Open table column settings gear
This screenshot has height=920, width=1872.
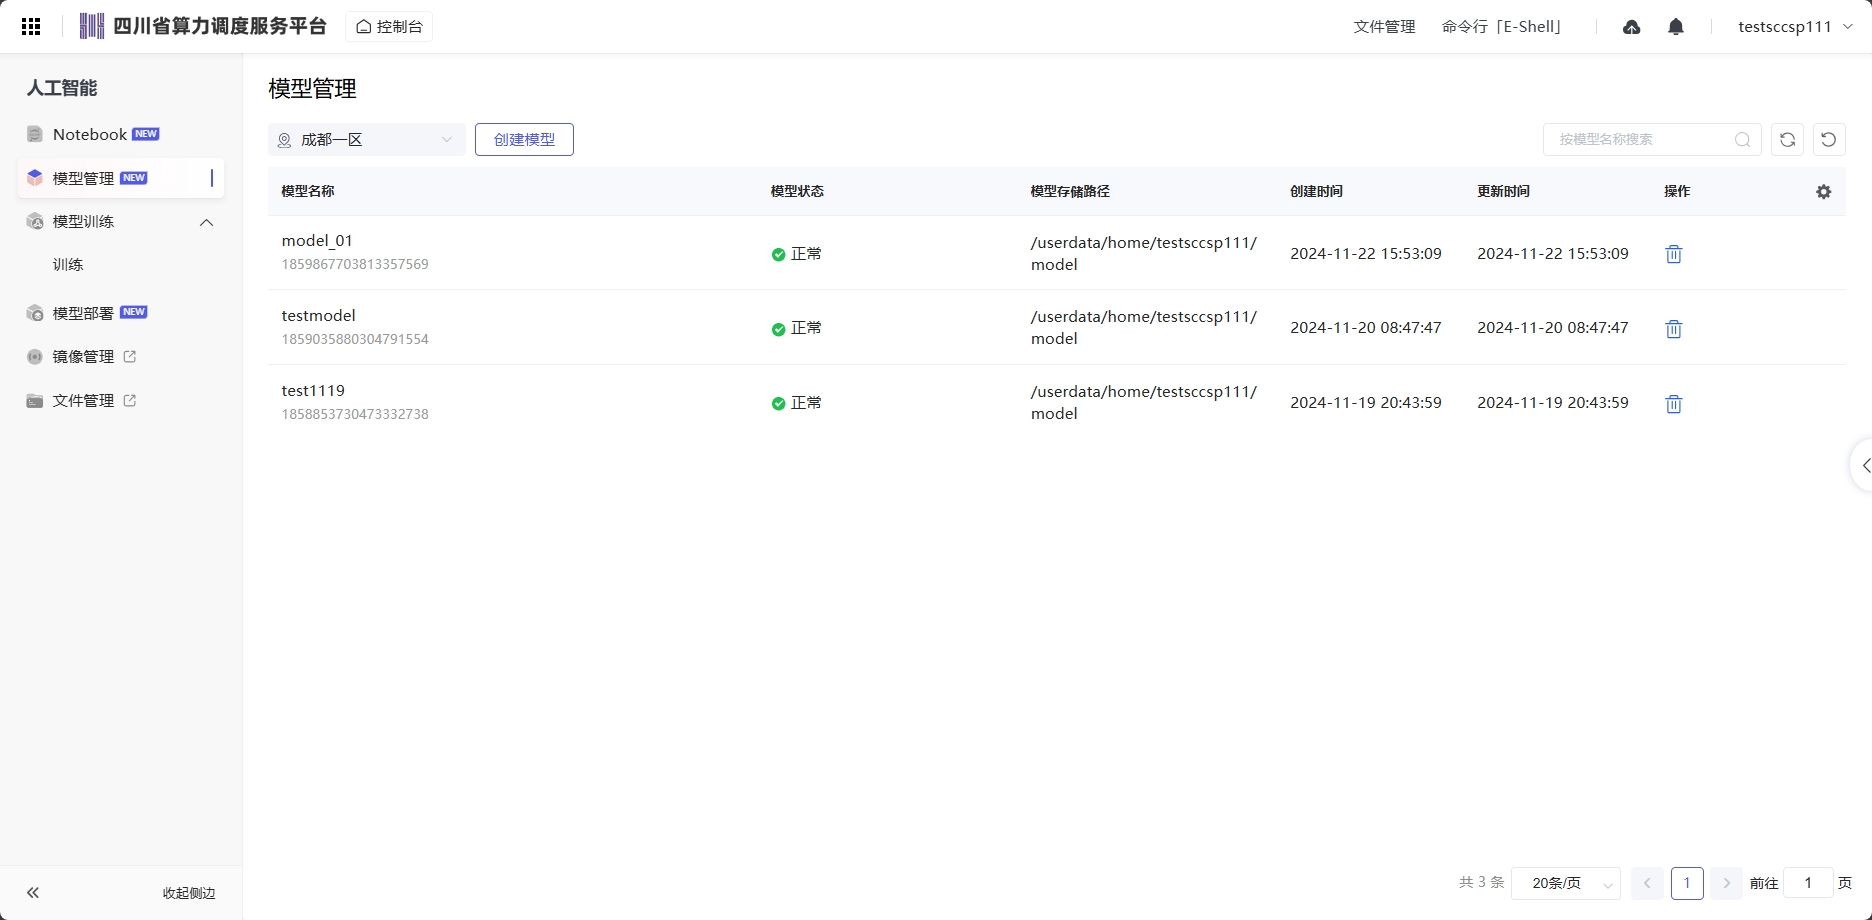(x=1824, y=192)
